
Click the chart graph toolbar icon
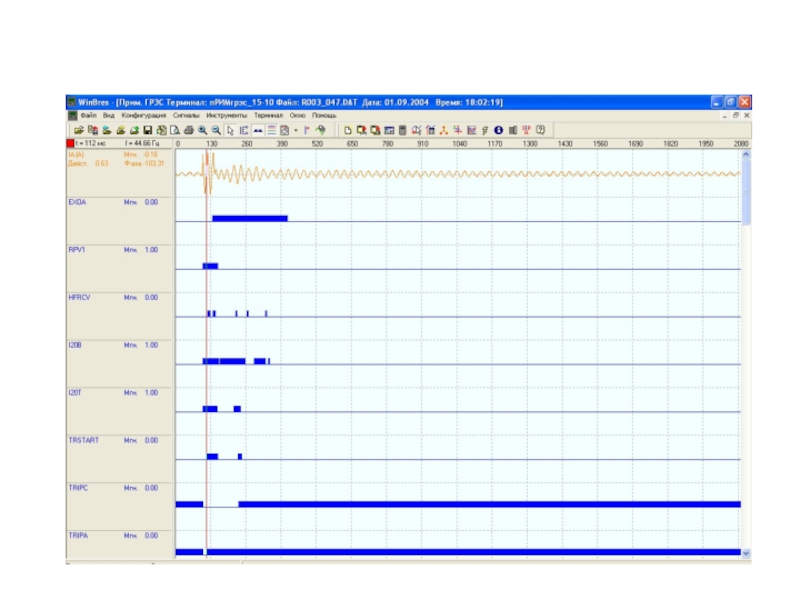point(471,131)
